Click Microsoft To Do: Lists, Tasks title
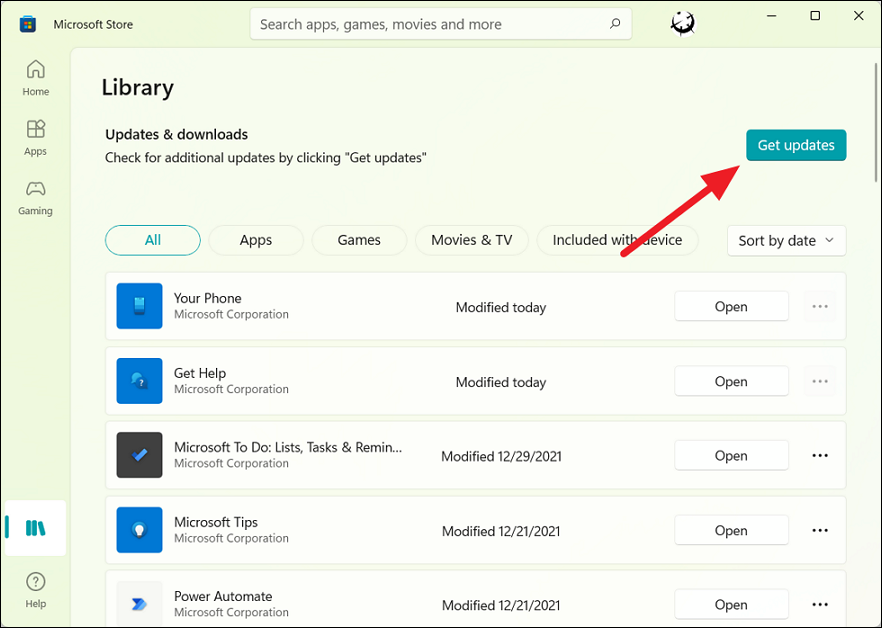Image resolution: width=882 pixels, height=628 pixels. (x=288, y=447)
